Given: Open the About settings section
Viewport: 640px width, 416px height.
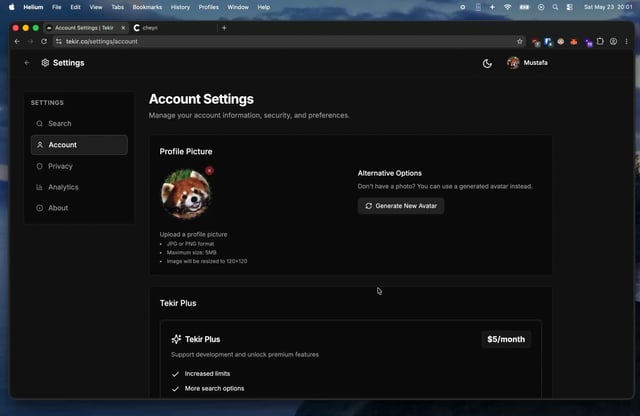Looking at the screenshot, I should pos(79,208).
